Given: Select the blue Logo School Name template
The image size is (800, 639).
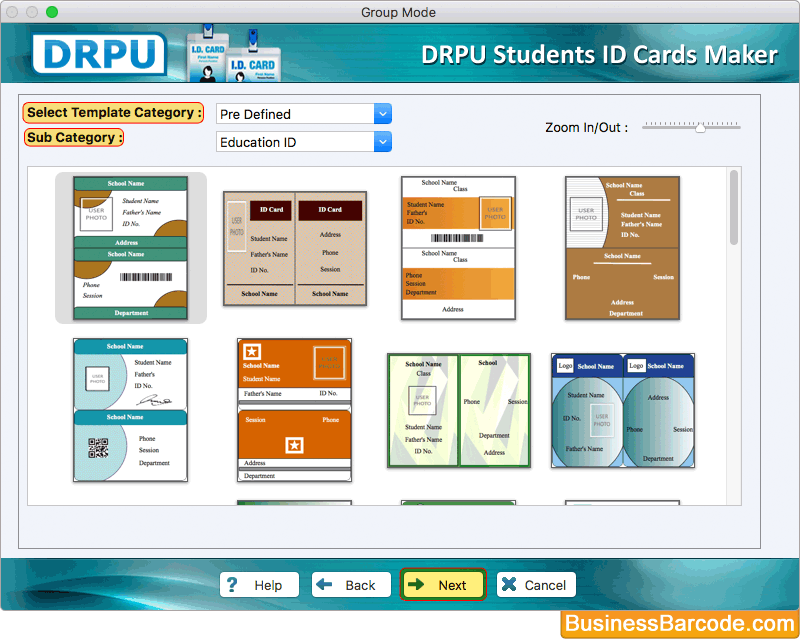Looking at the screenshot, I should [622, 410].
